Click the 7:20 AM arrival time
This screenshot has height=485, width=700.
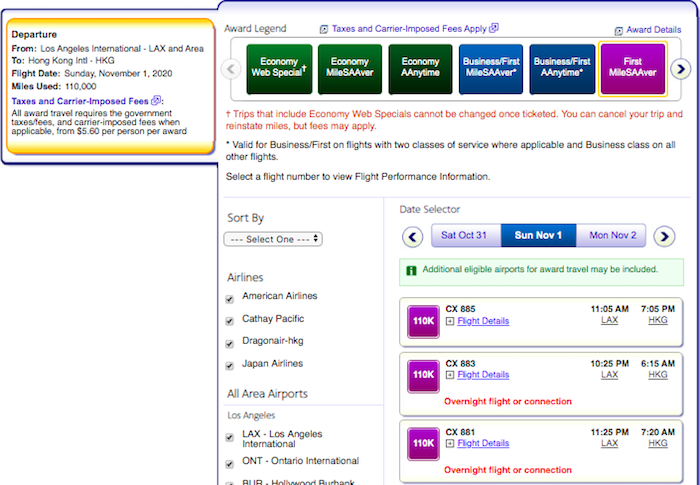click(658, 432)
